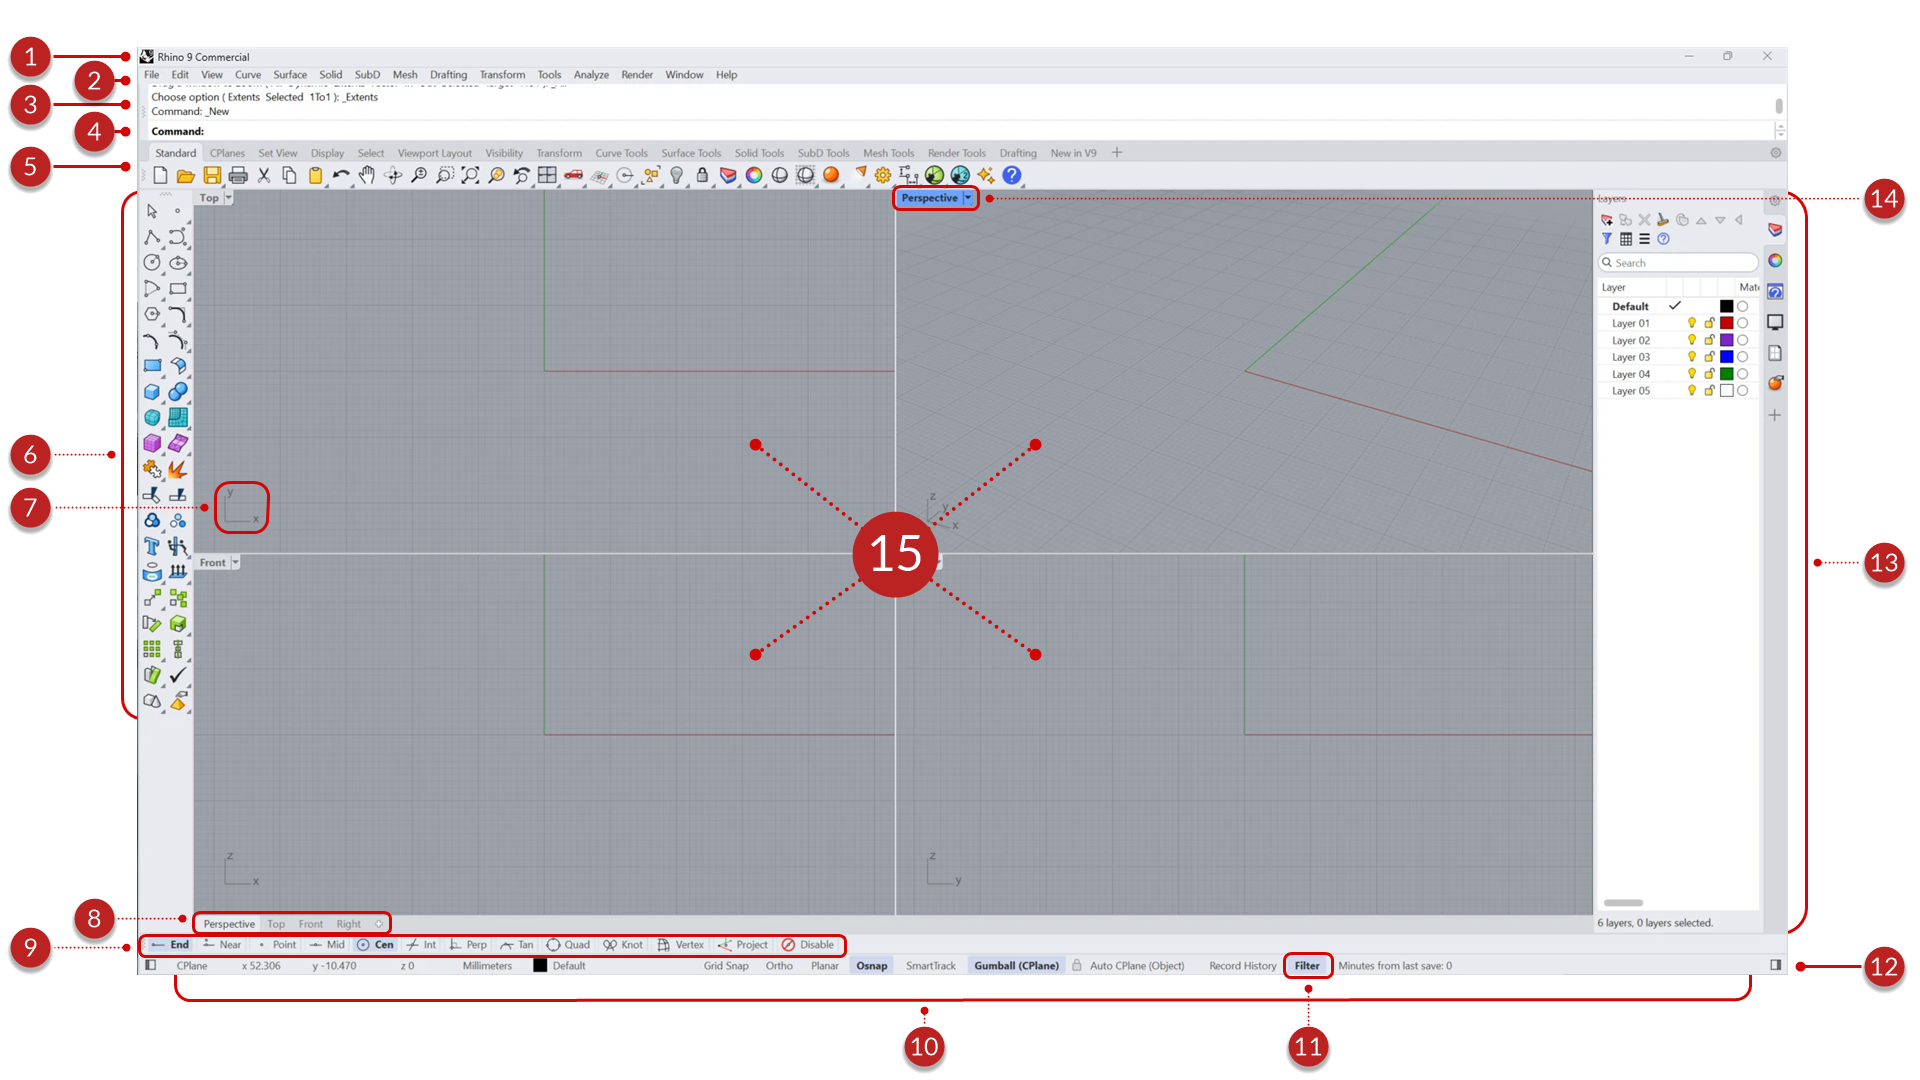
Task: Click the Gumball (CPlane) status button
Action: click(1016, 966)
